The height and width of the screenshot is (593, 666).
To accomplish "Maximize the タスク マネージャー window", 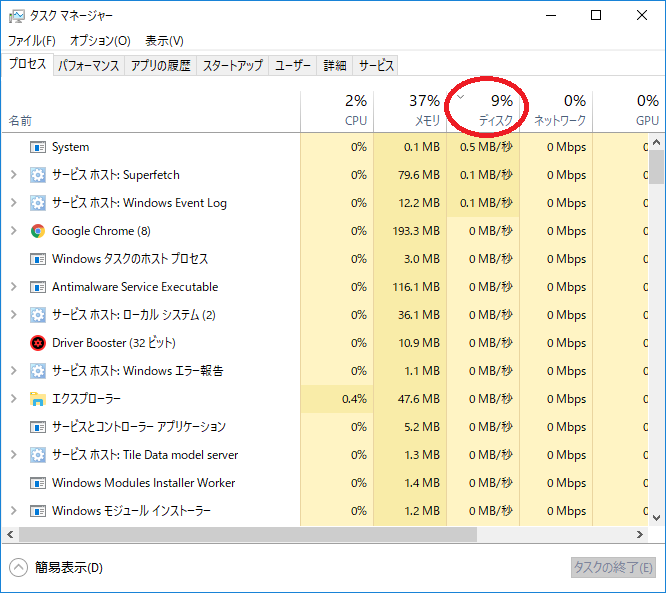I will [x=596, y=15].
